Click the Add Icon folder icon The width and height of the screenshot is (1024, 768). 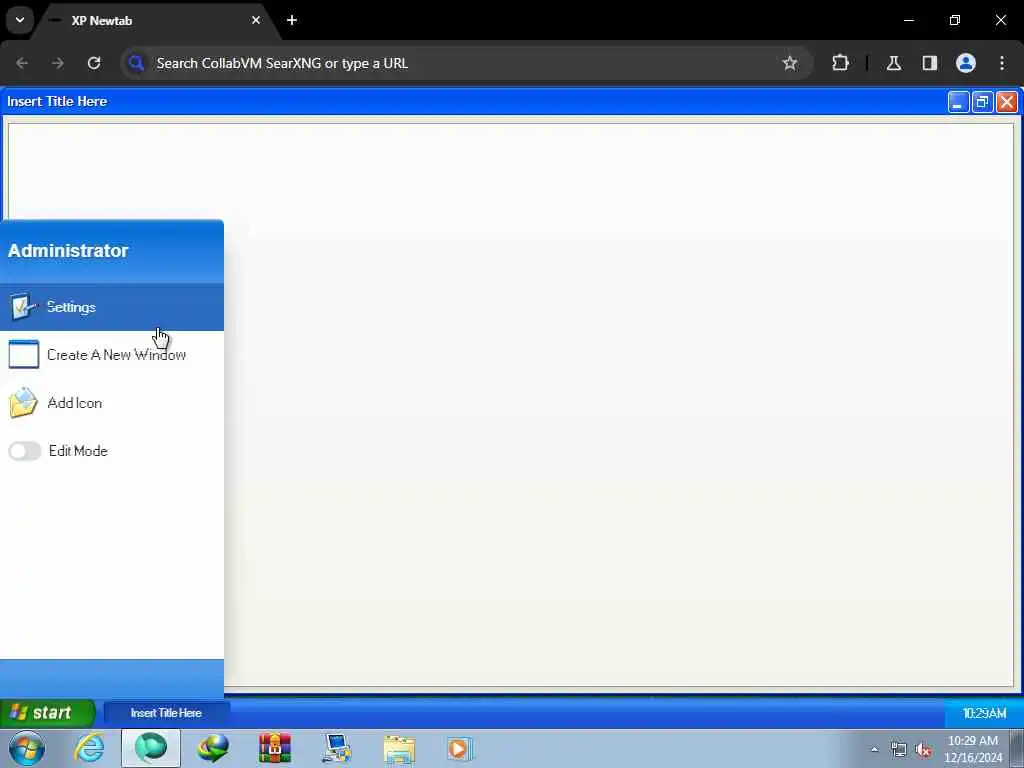point(24,403)
